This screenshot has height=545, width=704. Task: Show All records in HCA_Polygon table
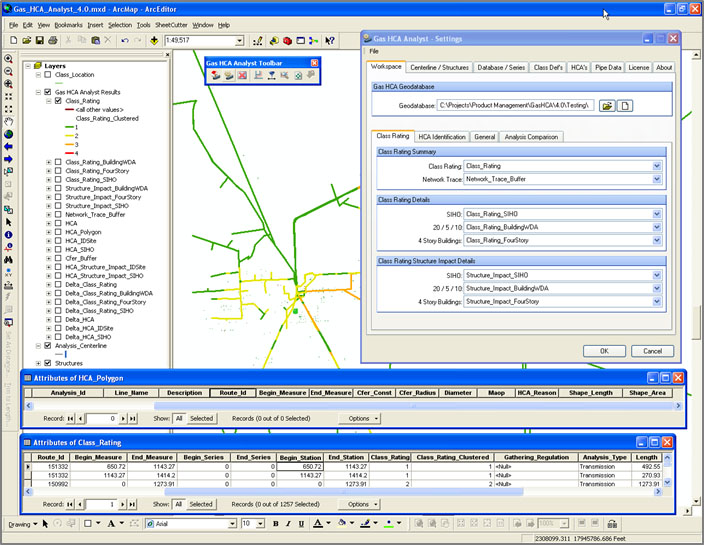tap(179, 418)
